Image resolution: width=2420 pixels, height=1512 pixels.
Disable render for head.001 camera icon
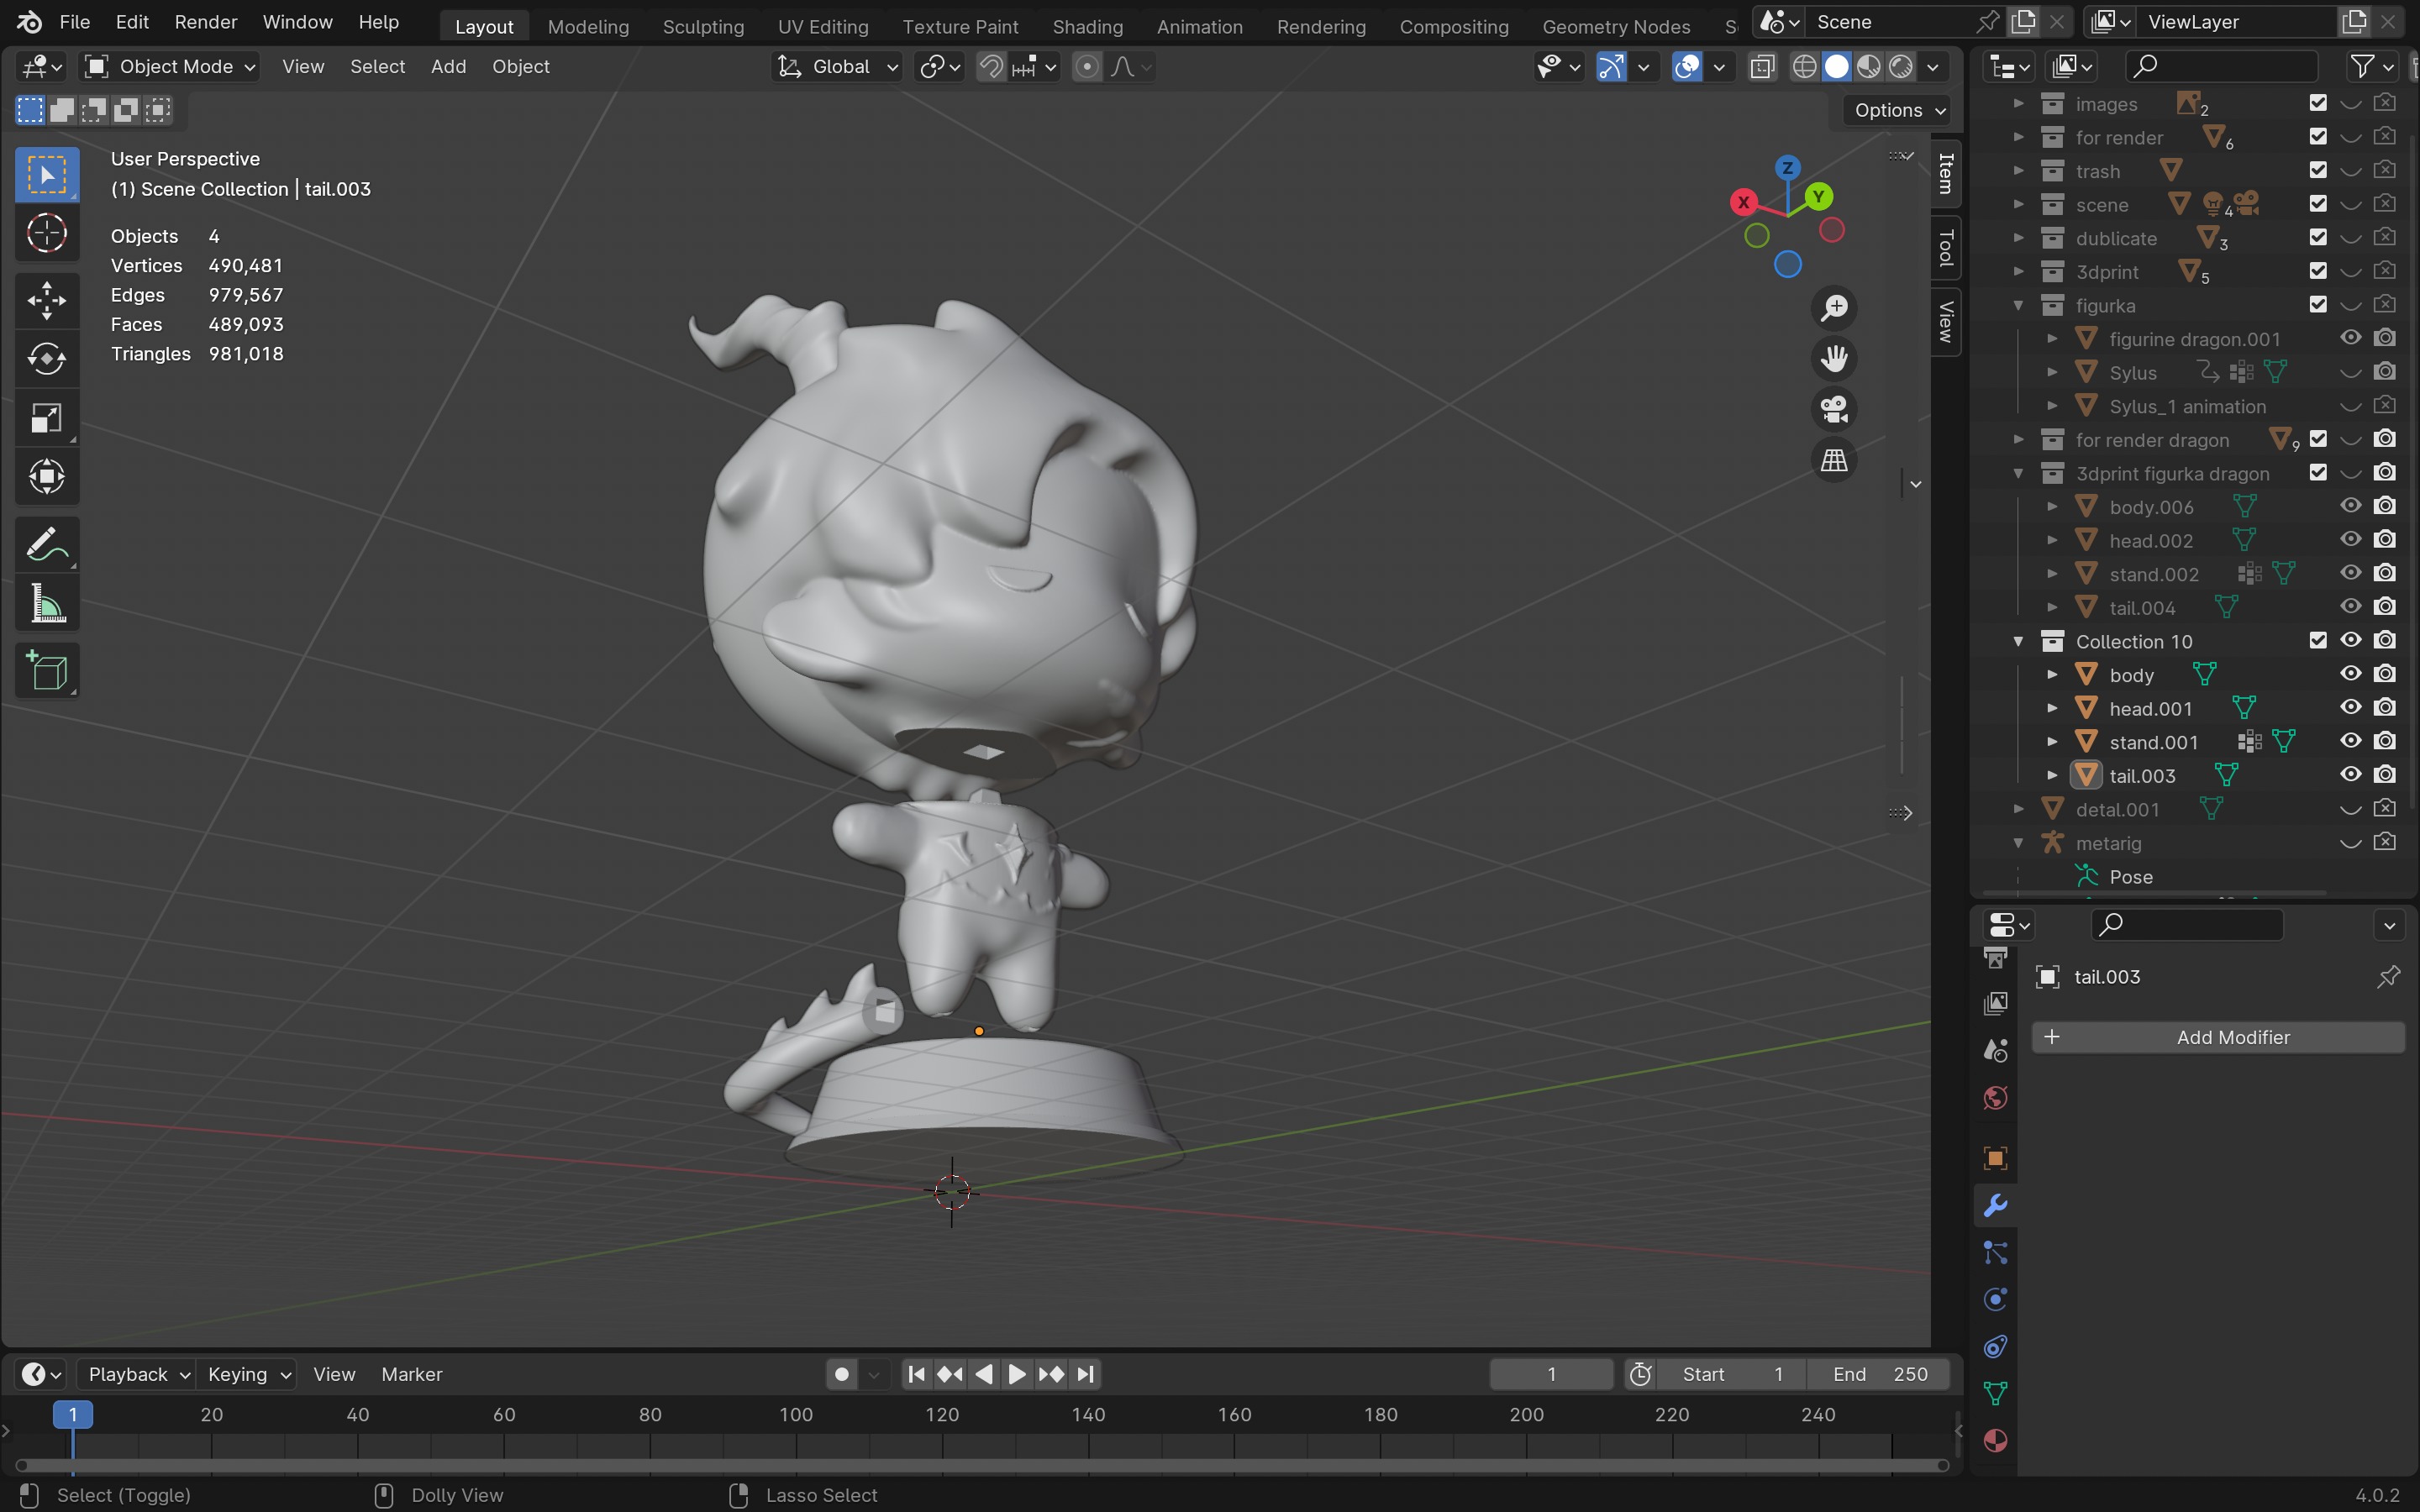(x=2385, y=707)
